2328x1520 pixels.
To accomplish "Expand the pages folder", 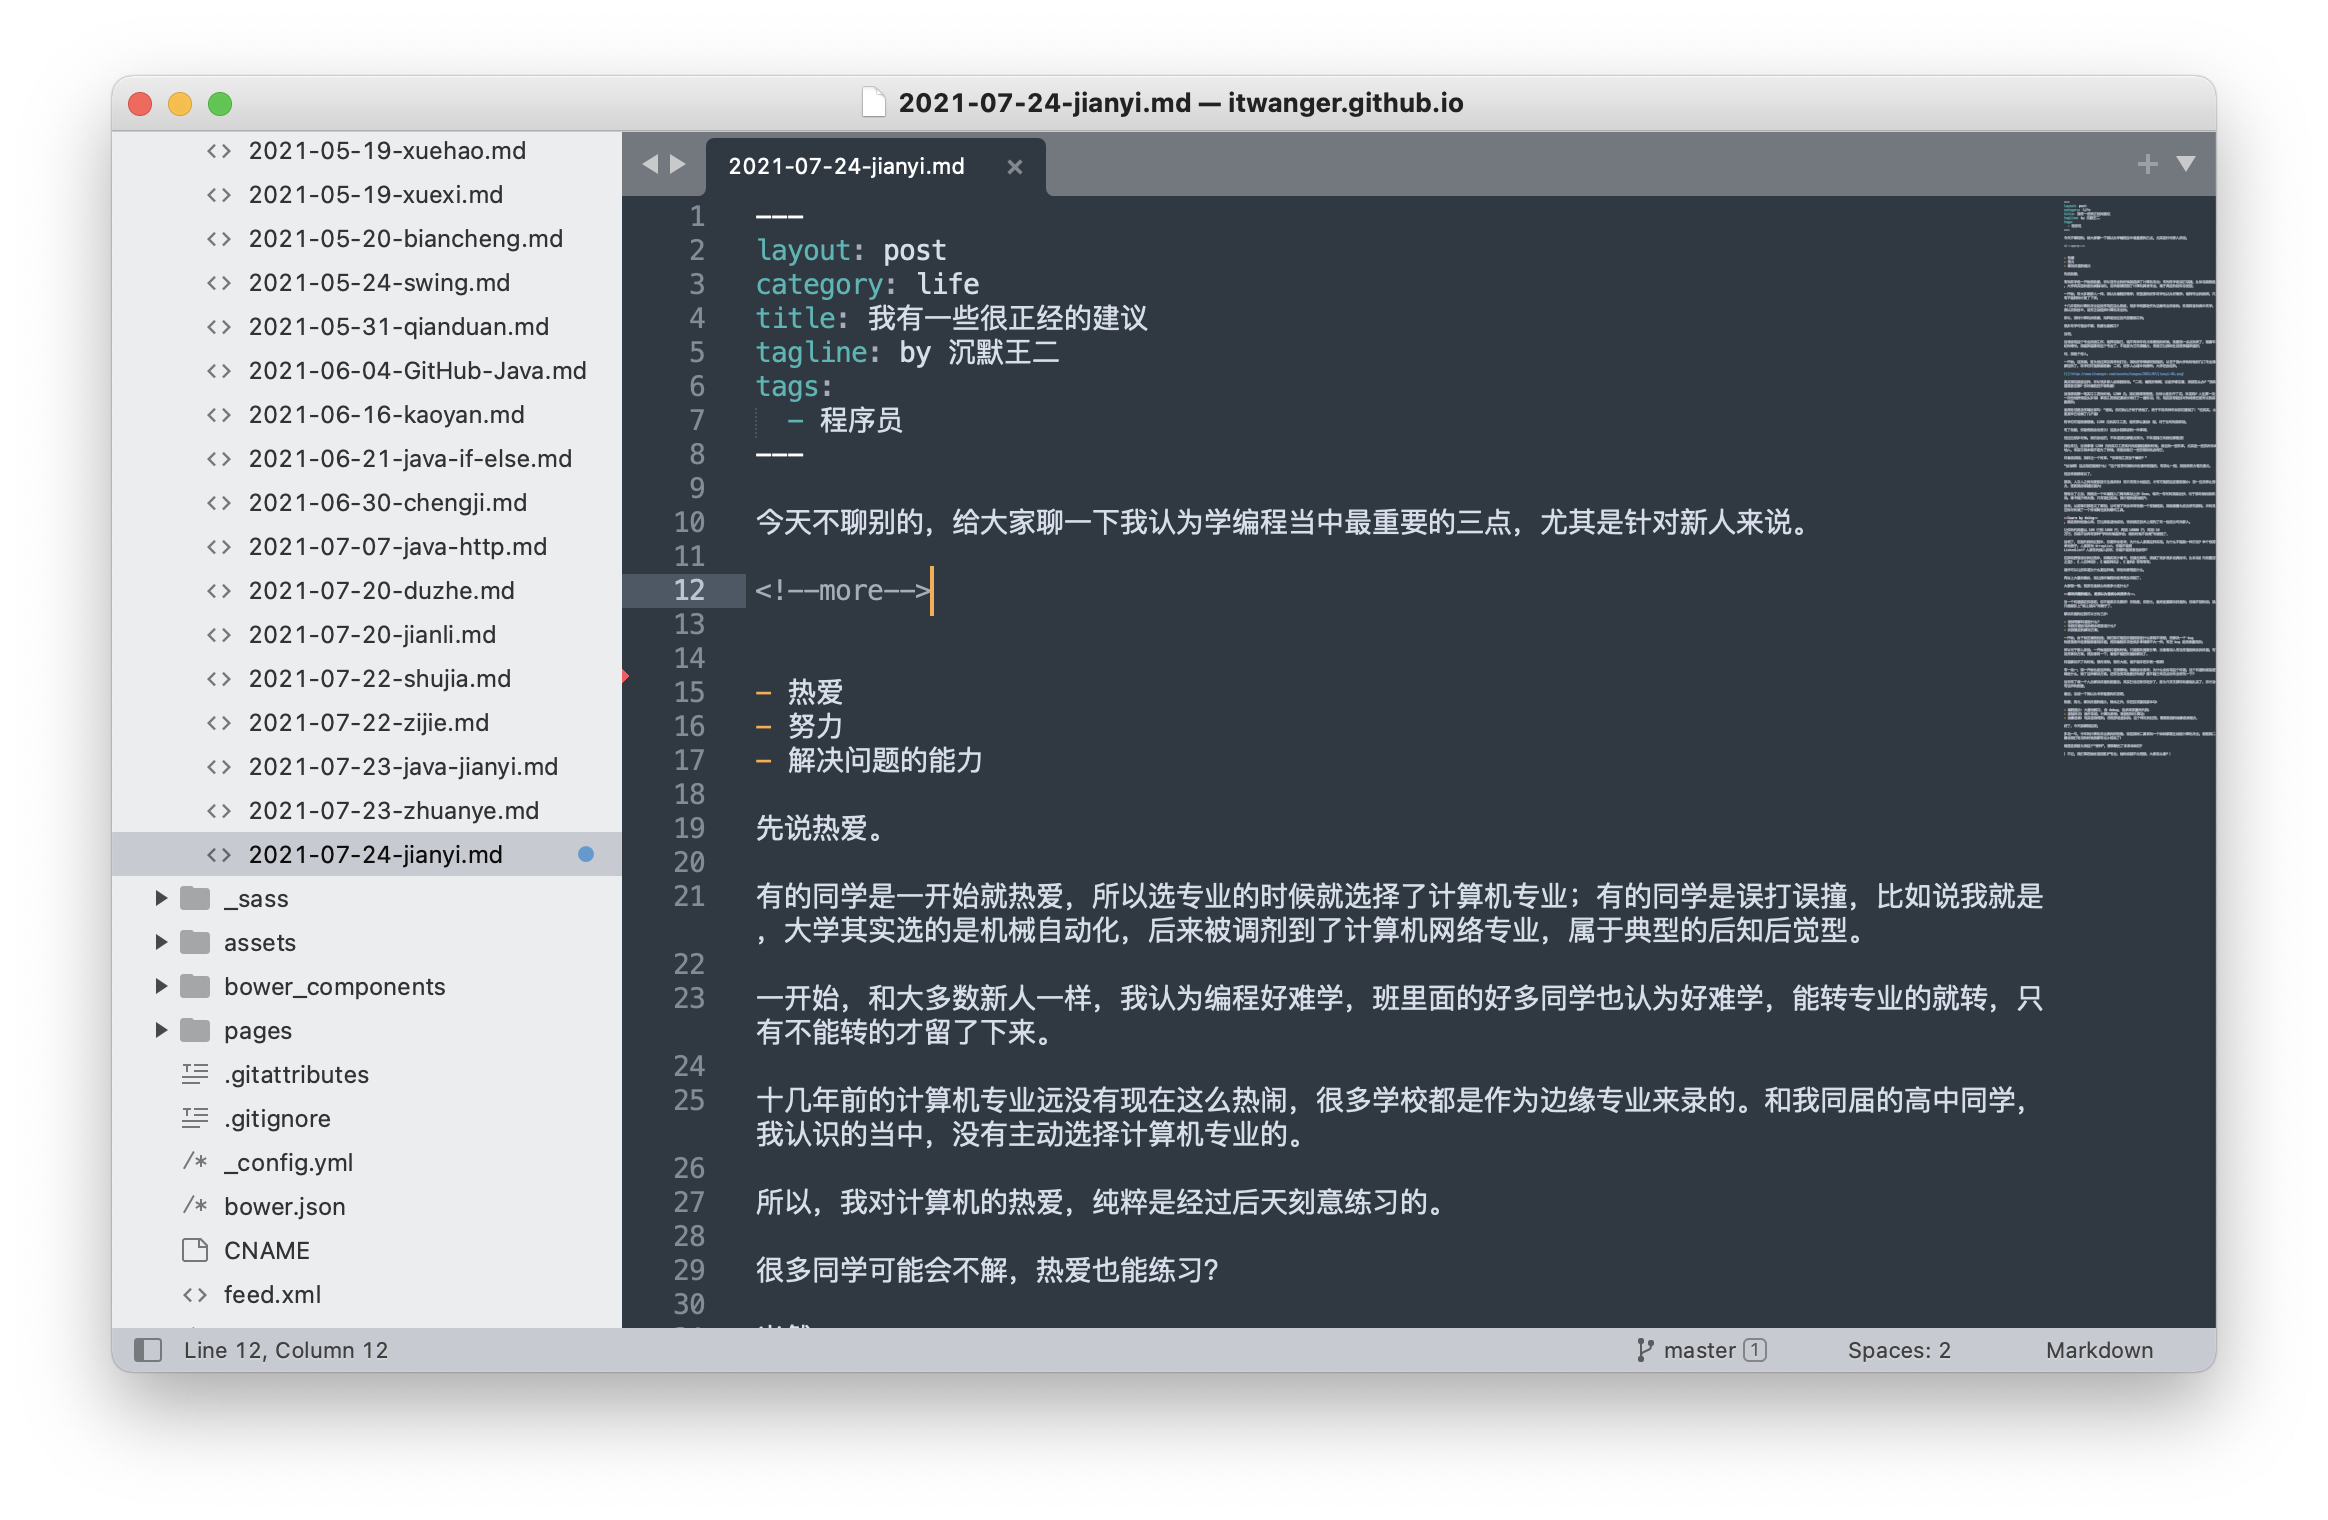I will (161, 1030).
